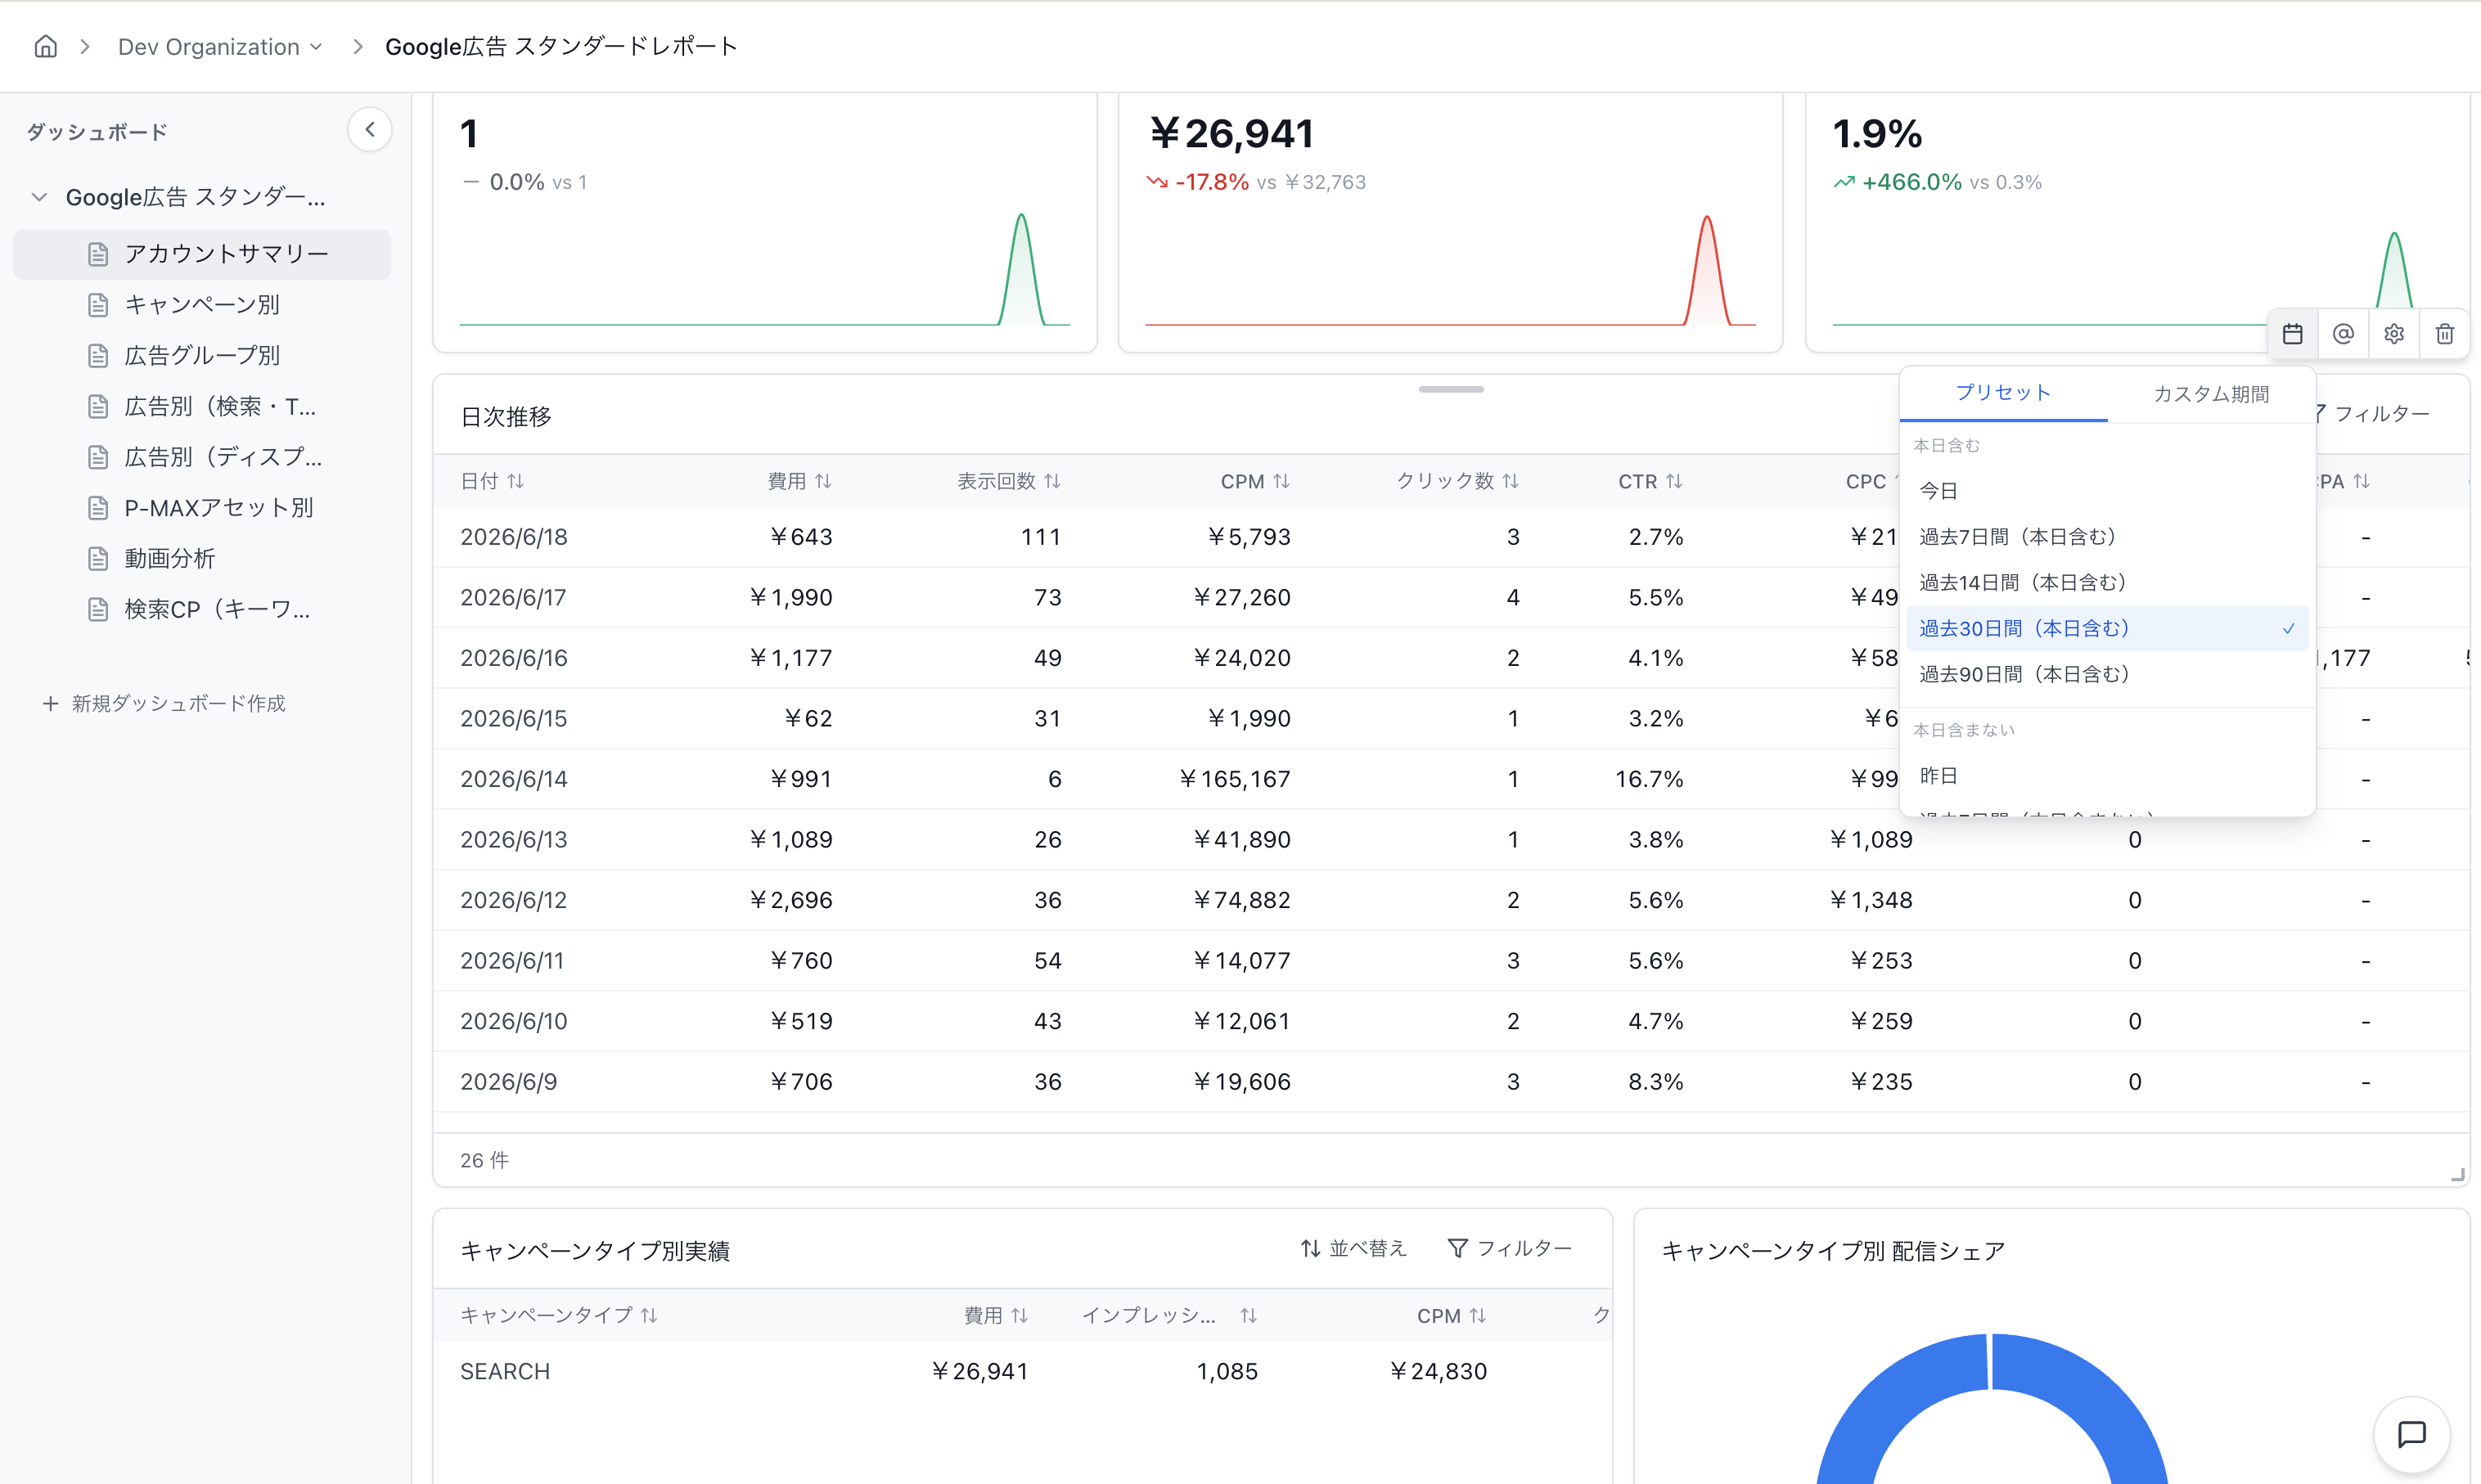Open widget settings gear icon

[2394, 334]
